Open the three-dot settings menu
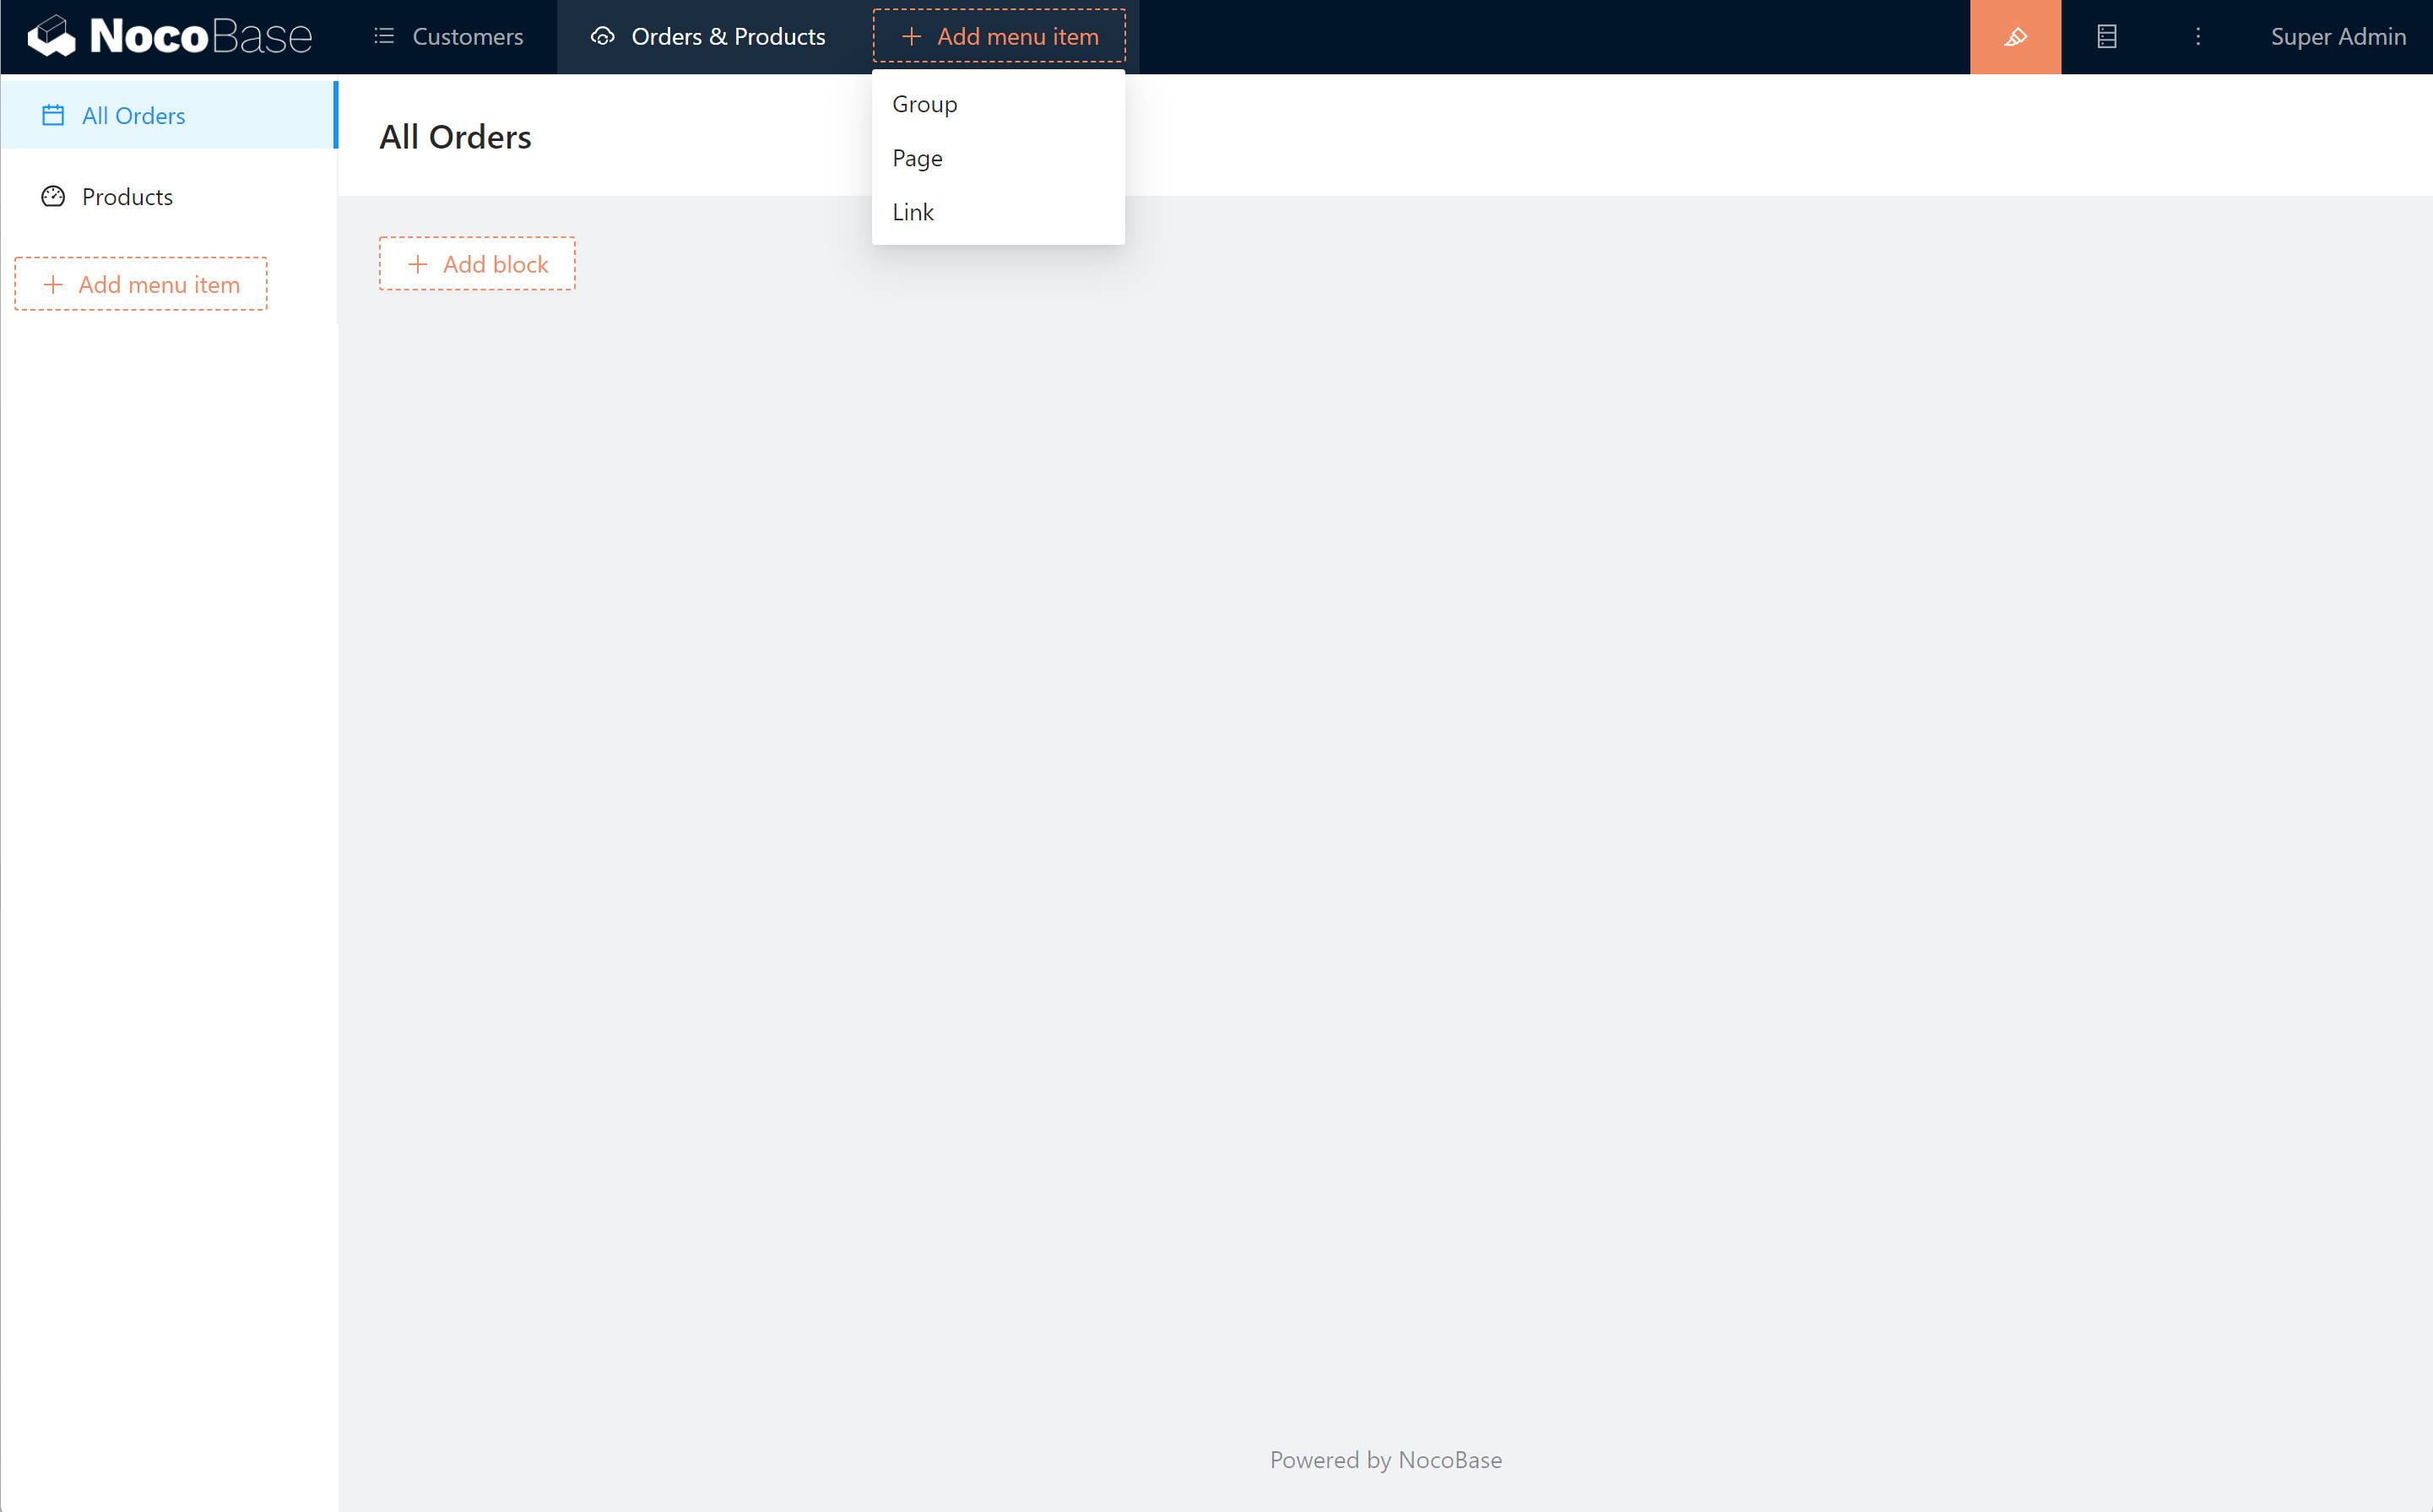Screen dimensions: 2433x1512 [x=2197, y=37]
